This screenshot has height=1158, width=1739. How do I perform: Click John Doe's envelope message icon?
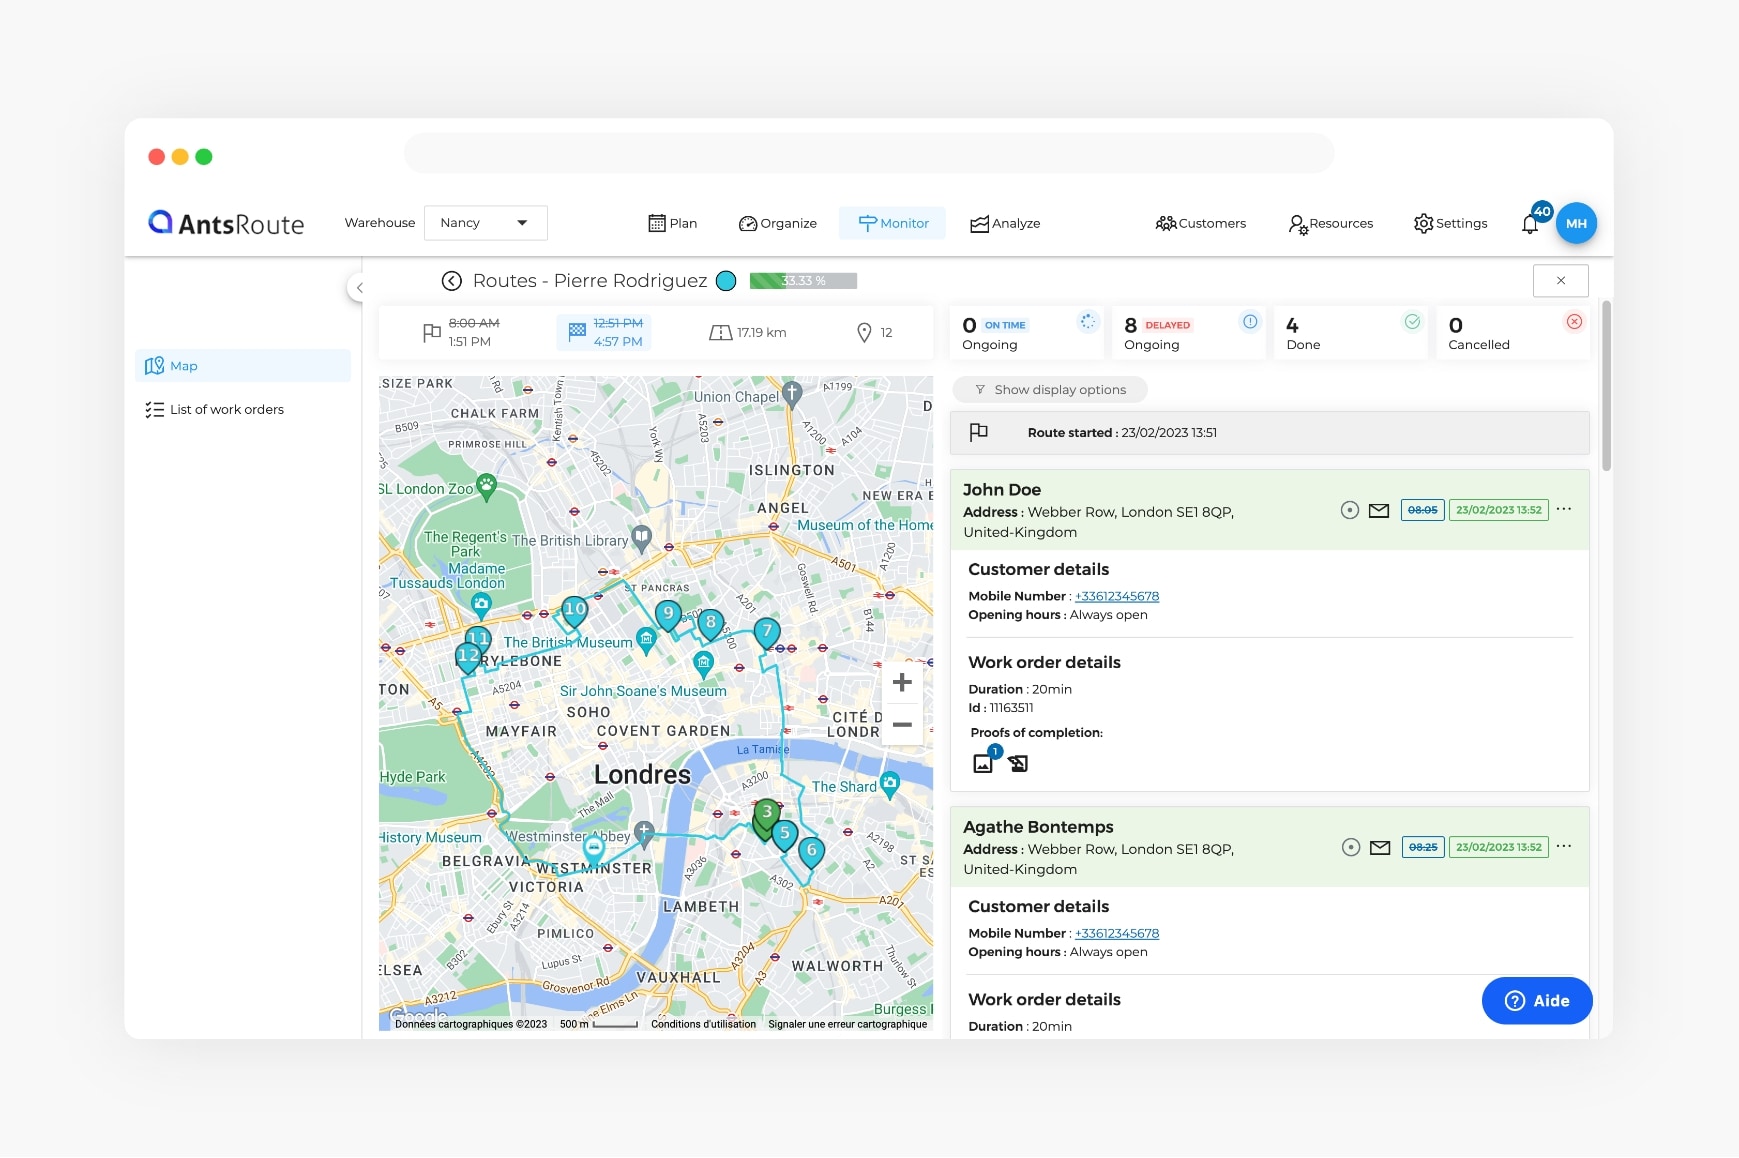click(1379, 510)
